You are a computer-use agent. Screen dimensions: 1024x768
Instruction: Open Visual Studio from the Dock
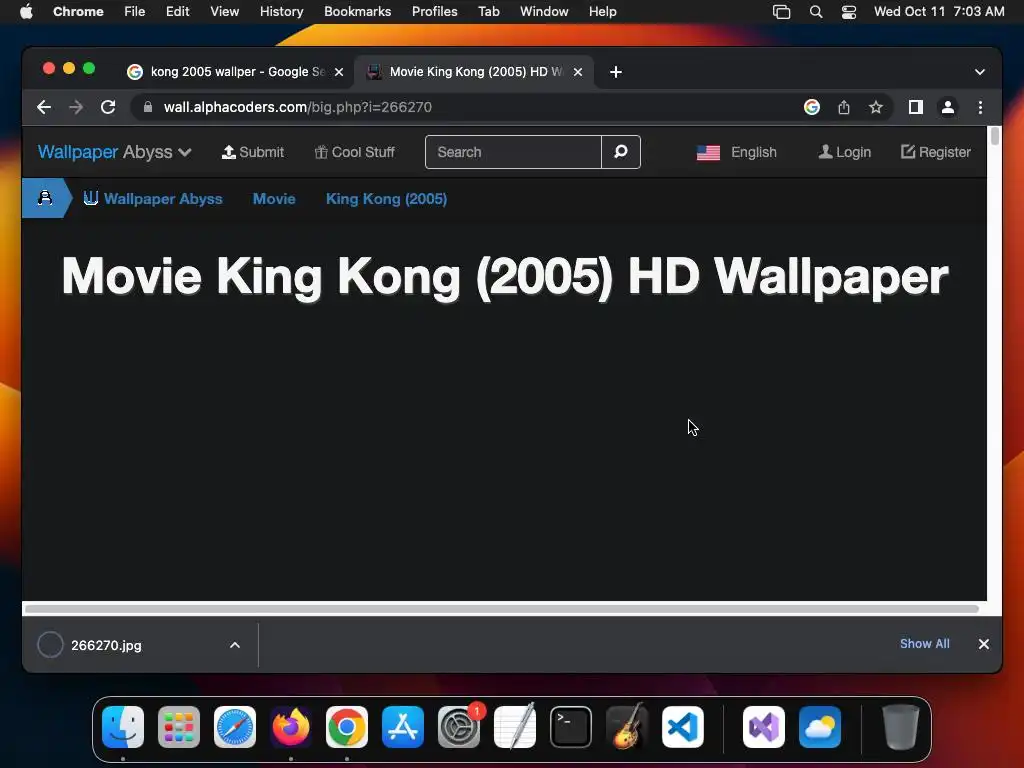coord(764,727)
